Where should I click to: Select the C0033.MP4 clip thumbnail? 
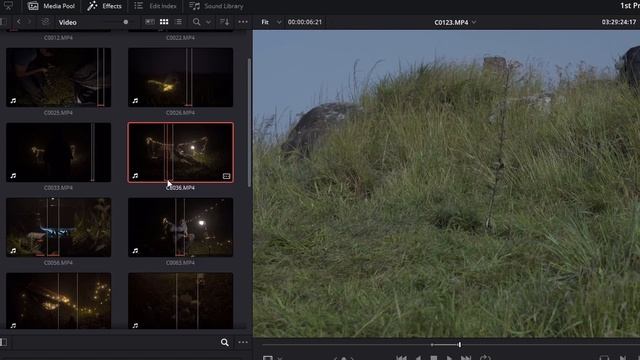point(58,152)
